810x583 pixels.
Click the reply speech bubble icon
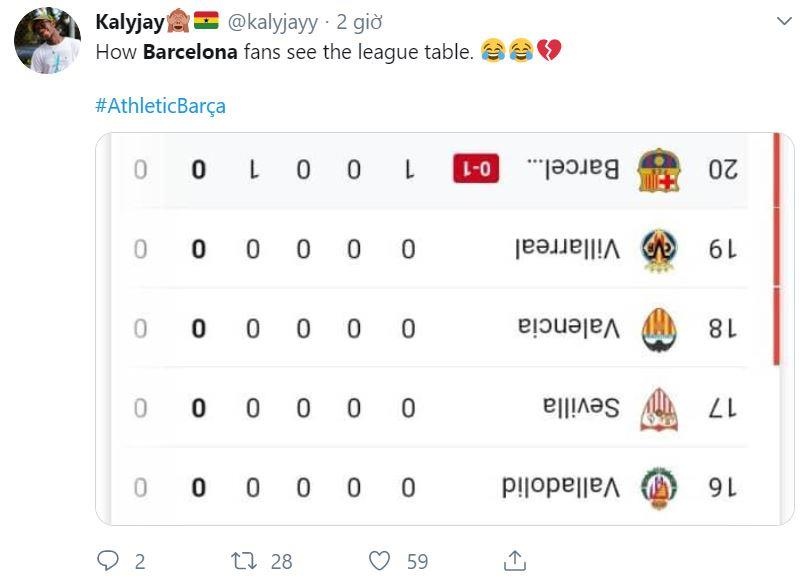[110, 562]
